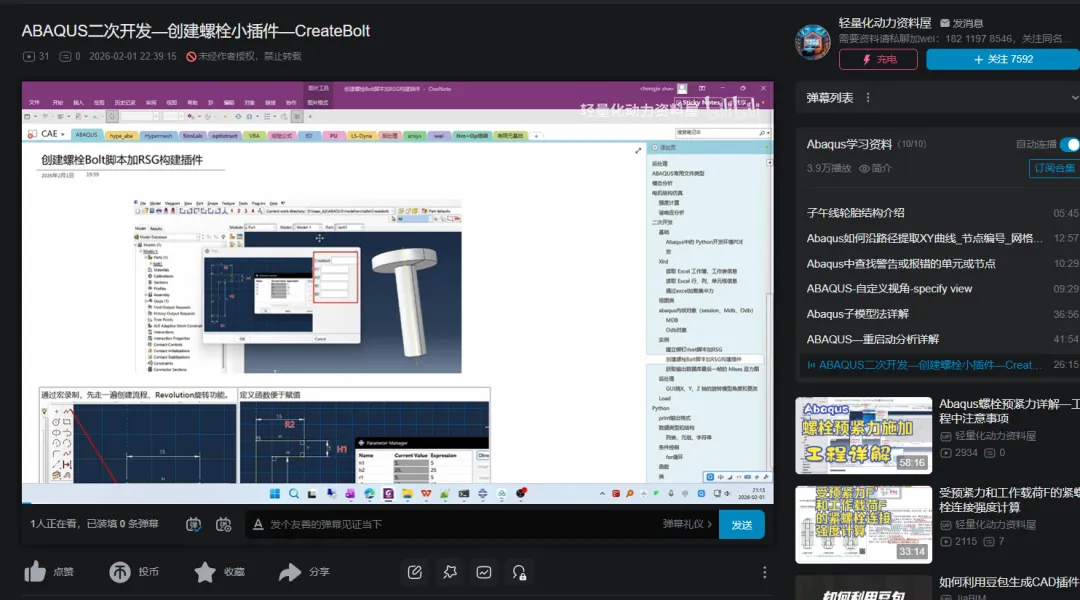Open the note-taking pencil icon below video
The height and width of the screenshot is (600, 1080).
click(x=415, y=572)
